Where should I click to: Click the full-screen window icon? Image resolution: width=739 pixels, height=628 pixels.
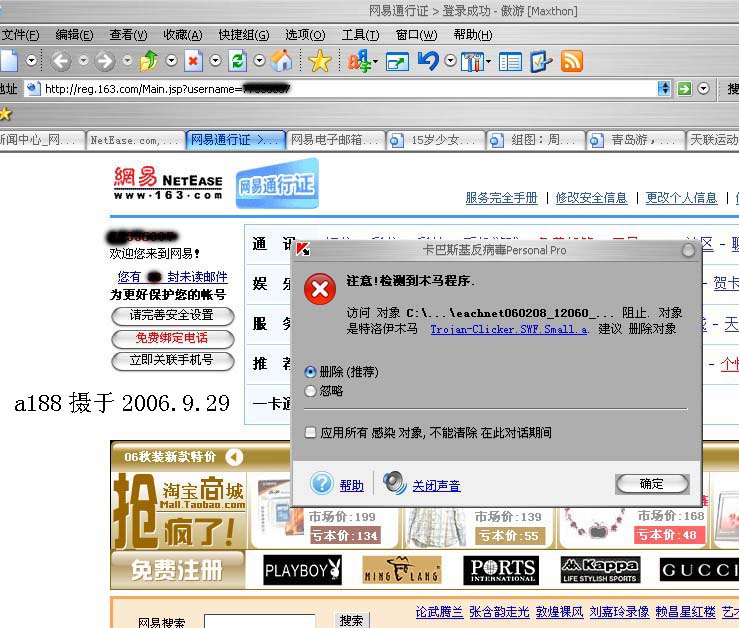pos(397,62)
